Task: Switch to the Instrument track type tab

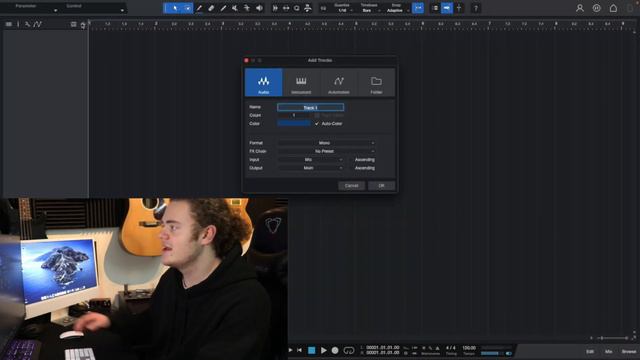Action: coord(301,82)
